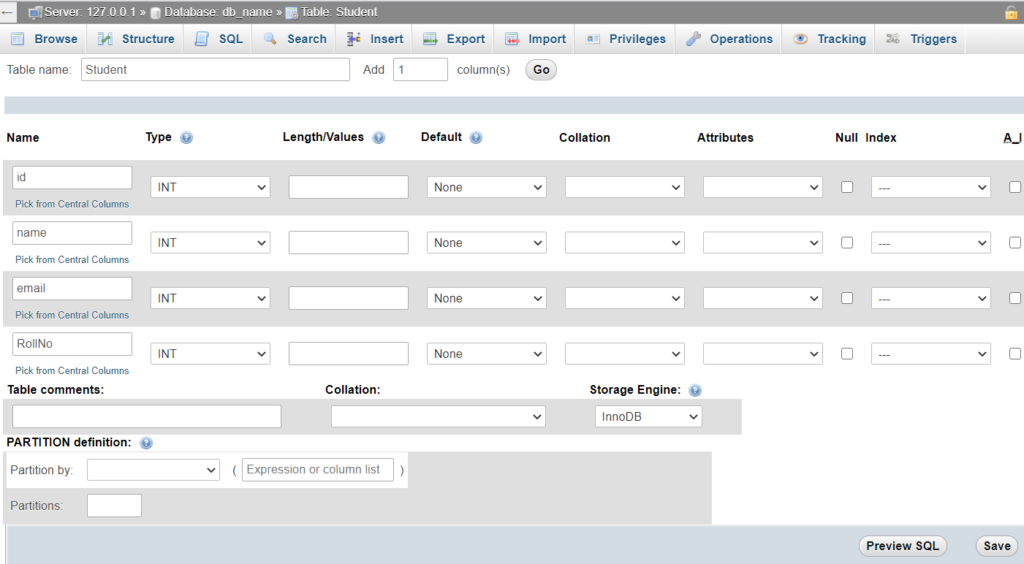Viewport: 1024px width, 564px height.
Task: Click the Table comments input field
Action: tap(147, 416)
